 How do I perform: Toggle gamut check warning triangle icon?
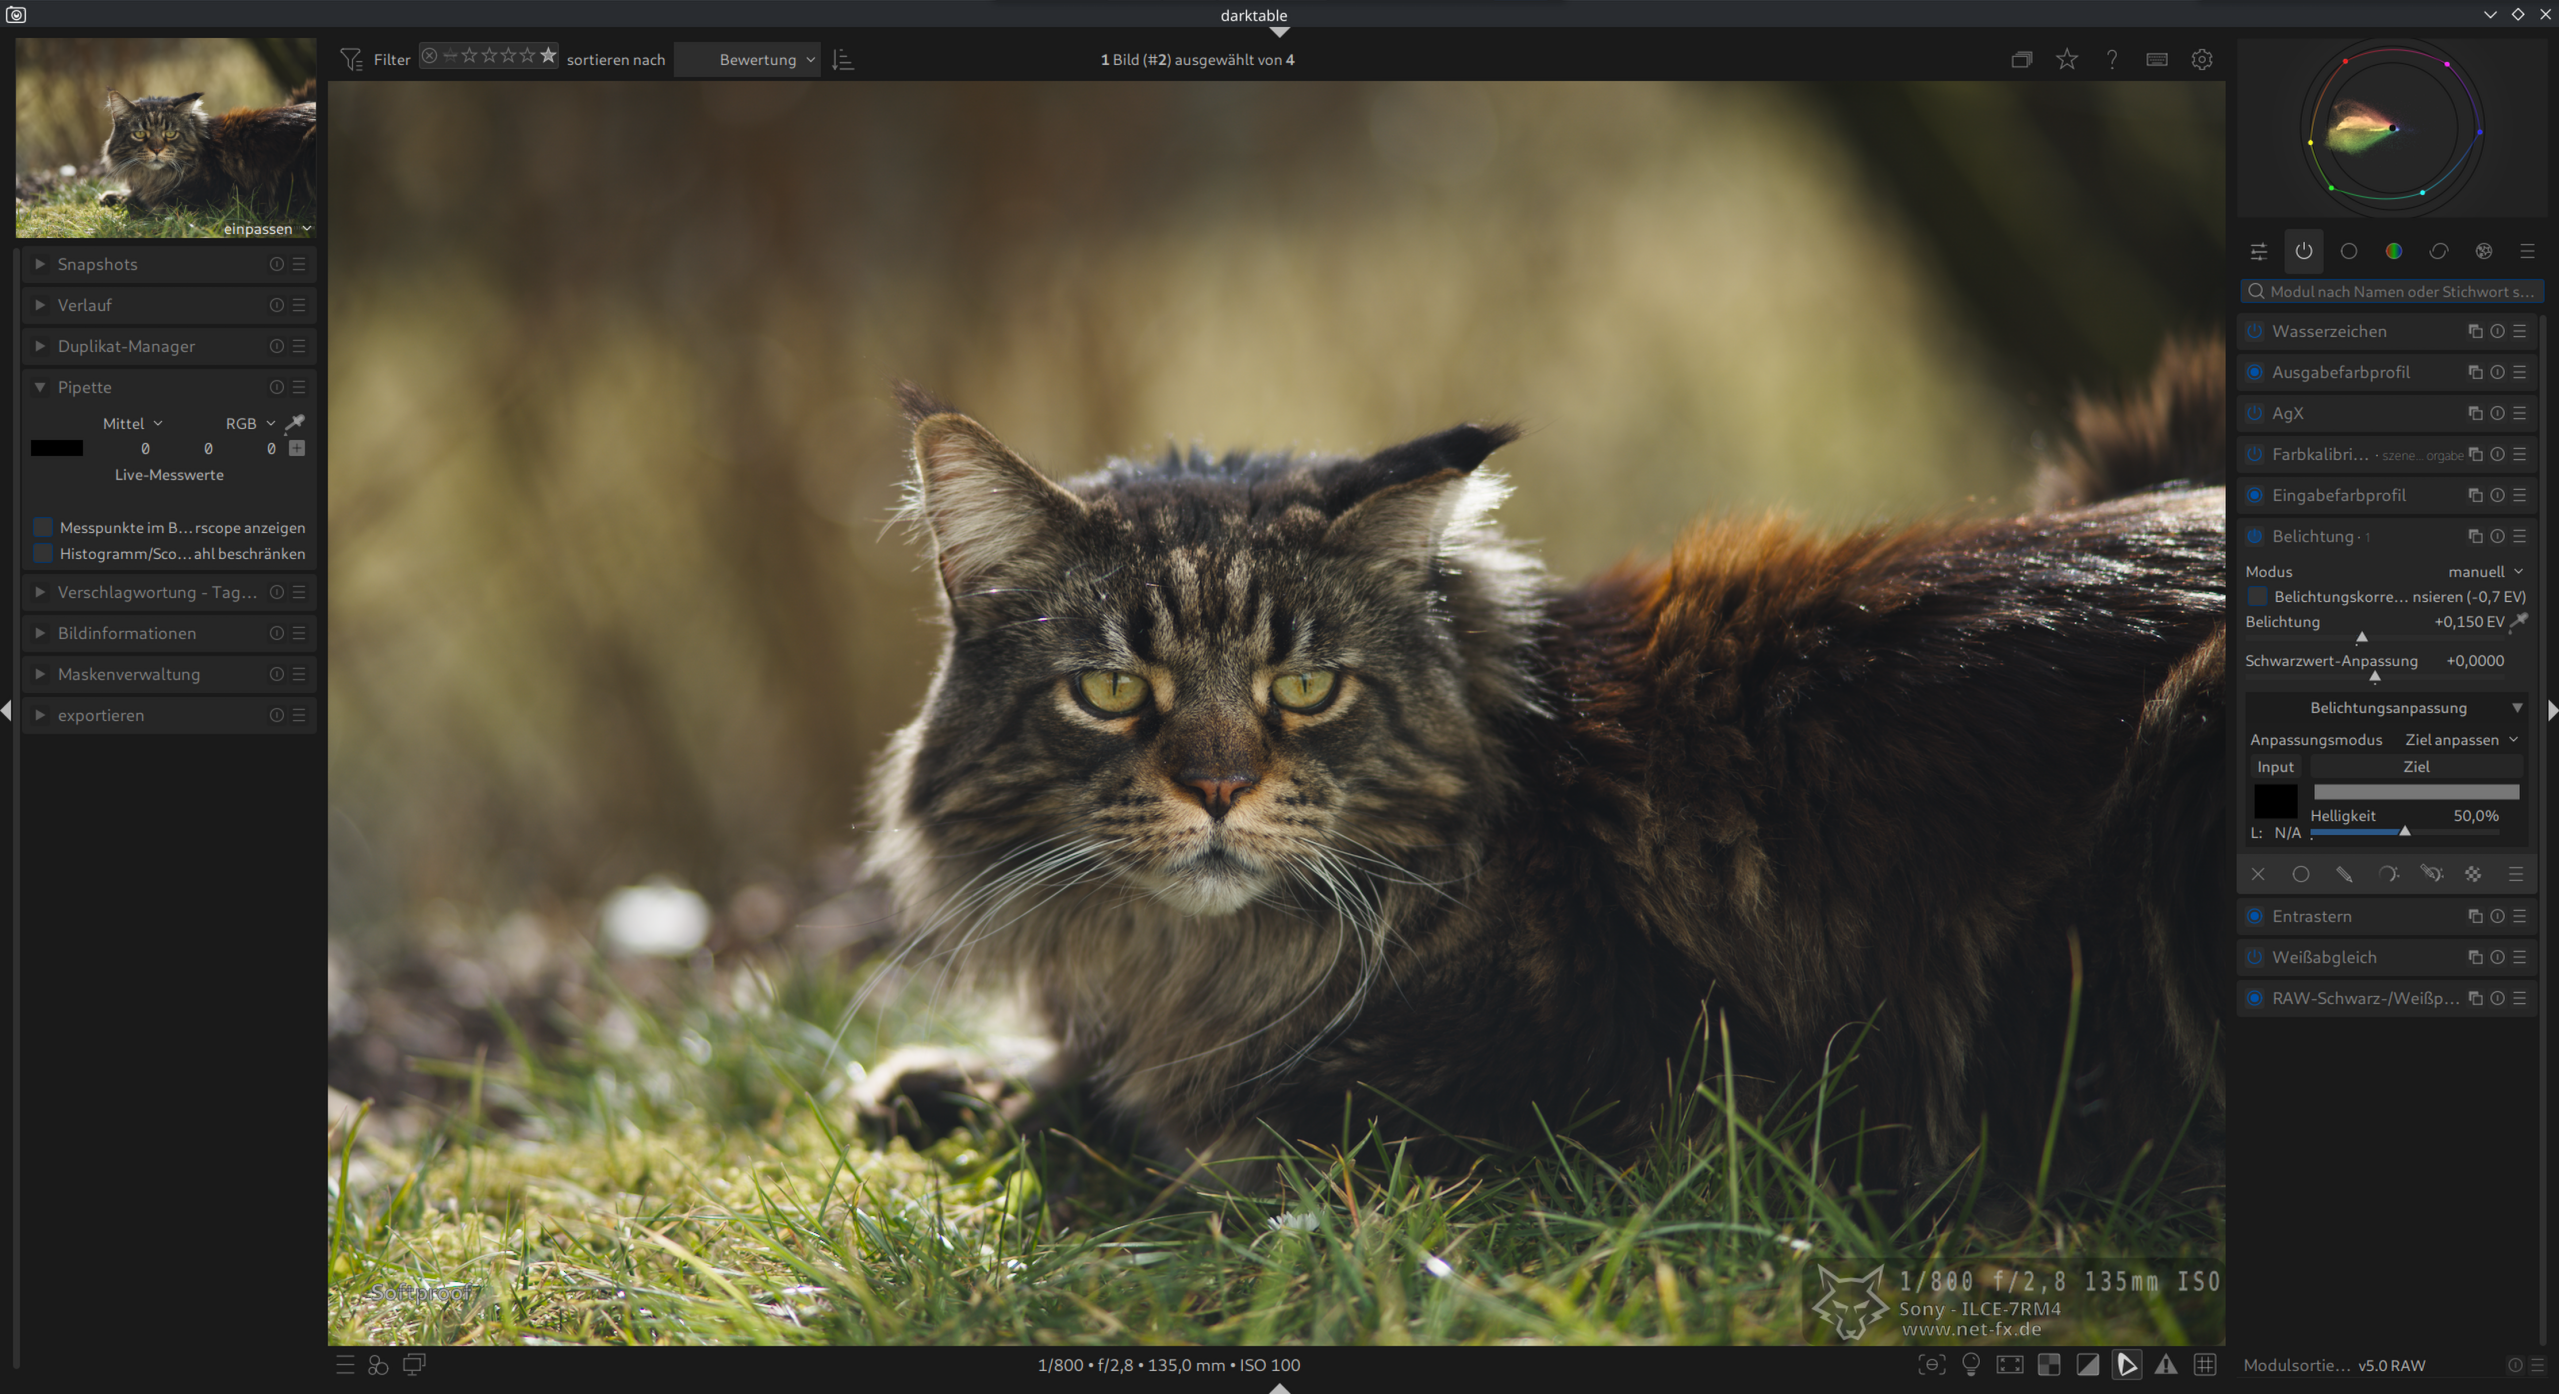coord(2165,1365)
